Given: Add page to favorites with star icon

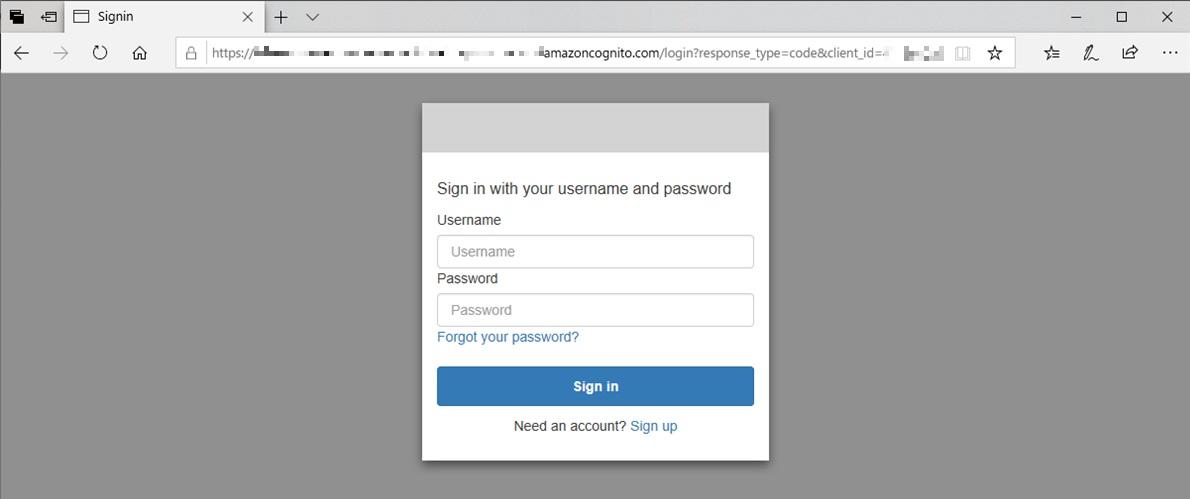Looking at the screenshot, I should [x=994, y=53].
